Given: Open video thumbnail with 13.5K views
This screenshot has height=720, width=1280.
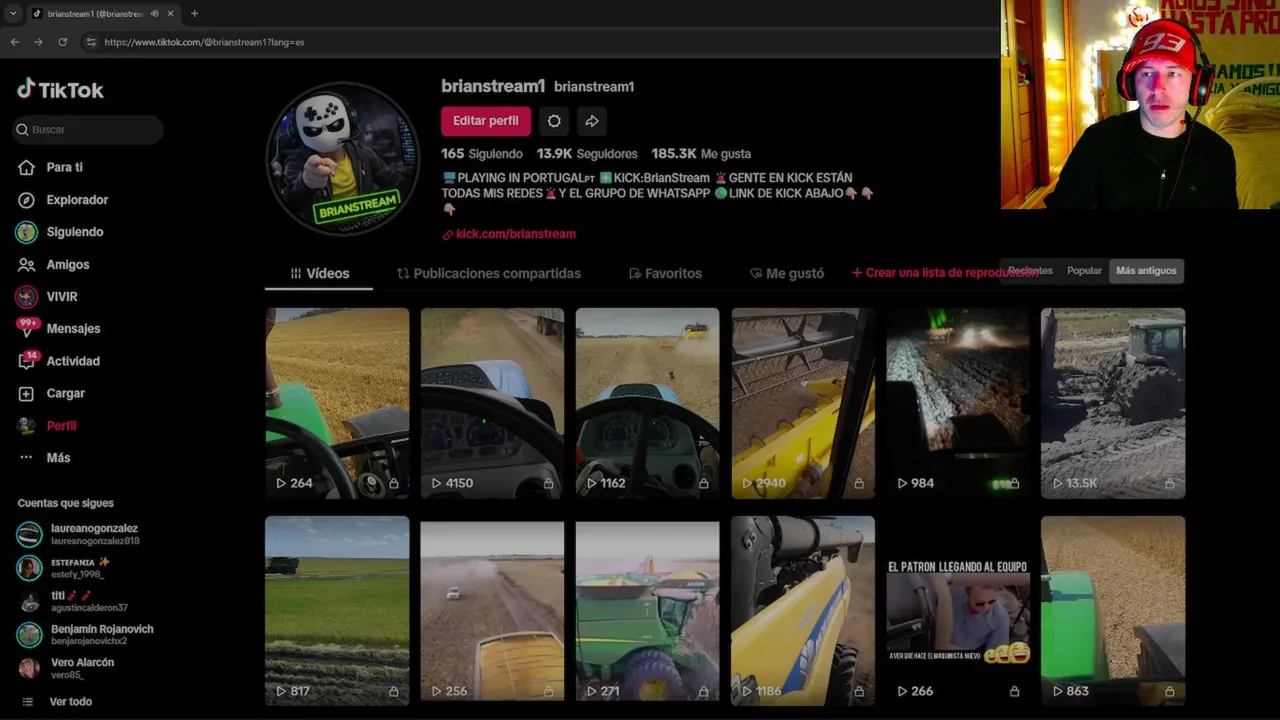Looking at the screenshot, I should (x=1113, y=403).
